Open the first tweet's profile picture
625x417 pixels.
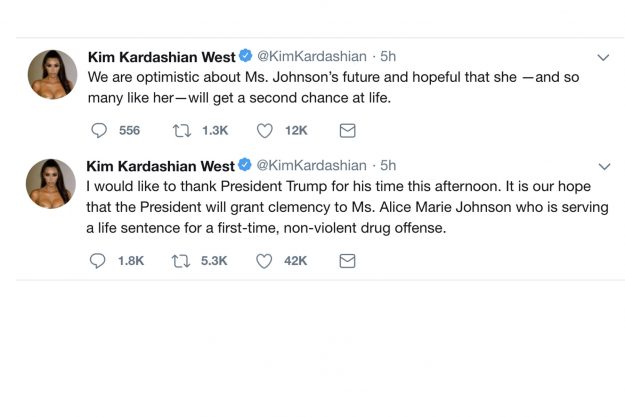[x=52, y=74]
